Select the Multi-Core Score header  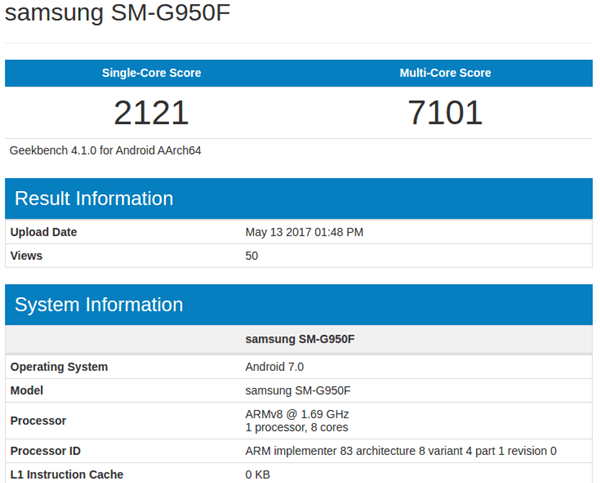(445, 73)
